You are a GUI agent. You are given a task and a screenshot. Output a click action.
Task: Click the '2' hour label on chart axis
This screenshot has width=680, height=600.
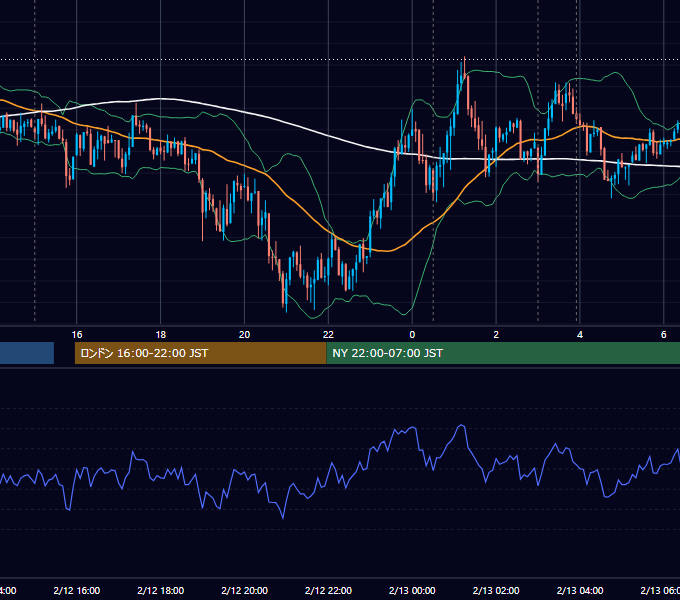click(x=496, y=334)
